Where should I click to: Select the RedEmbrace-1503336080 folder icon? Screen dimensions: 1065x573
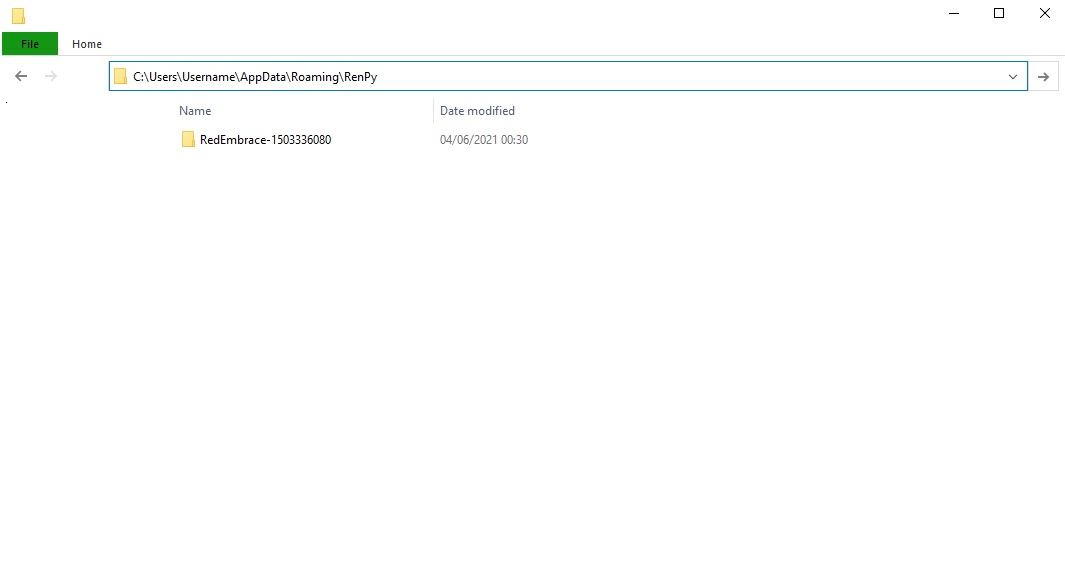pos(188,140)
